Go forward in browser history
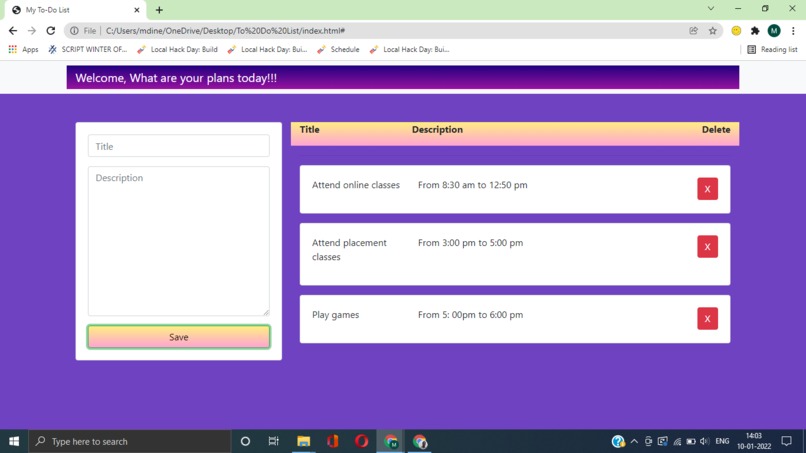 pos(32,31)
